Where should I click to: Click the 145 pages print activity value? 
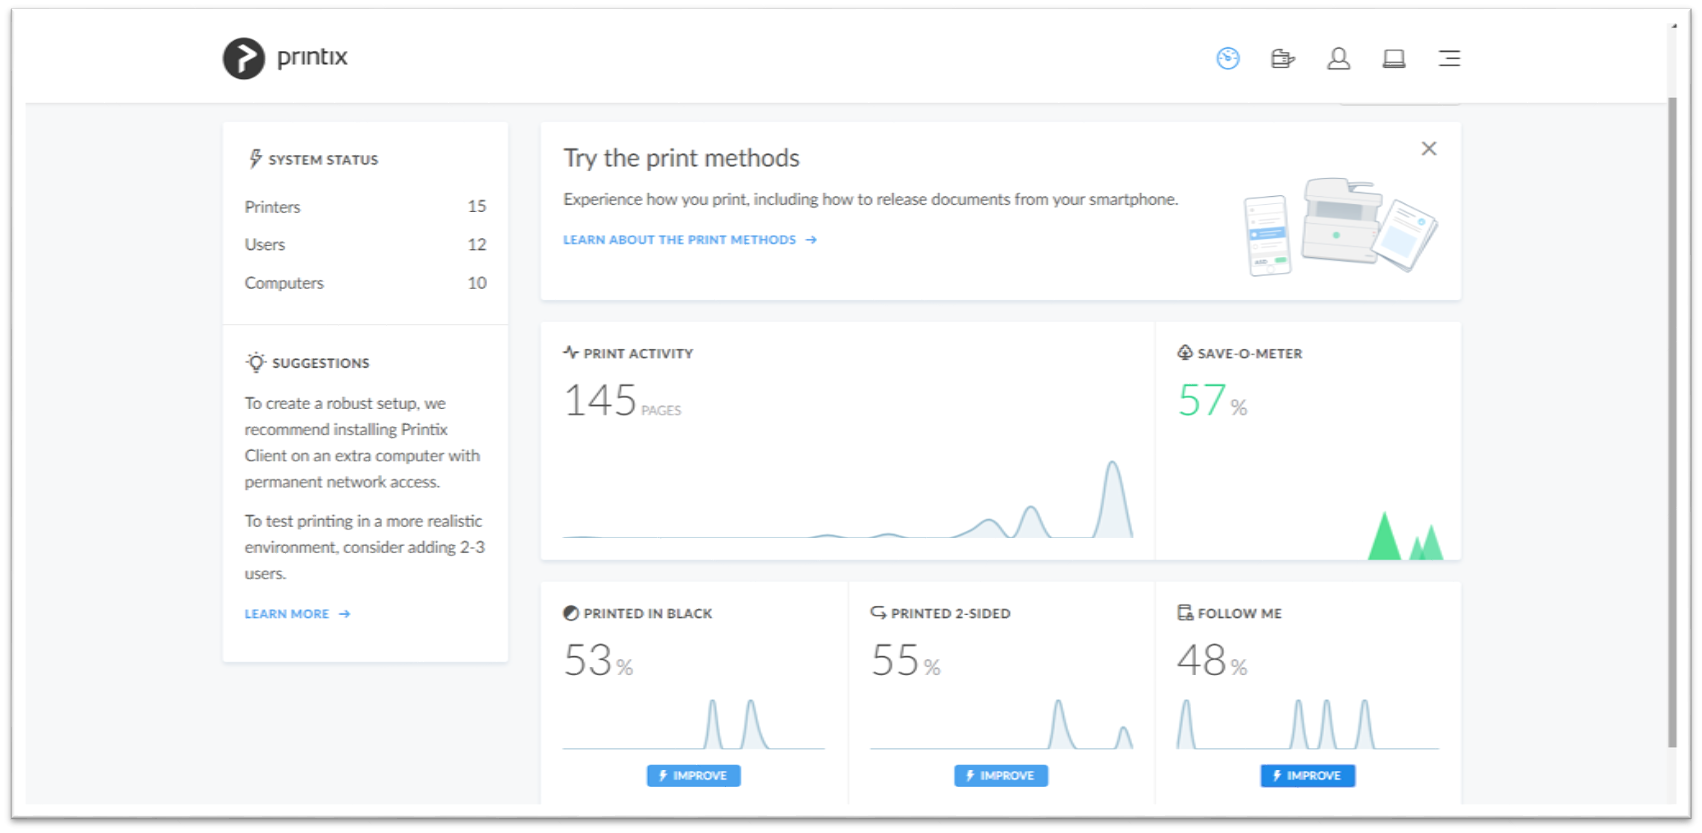pos(622,400)
